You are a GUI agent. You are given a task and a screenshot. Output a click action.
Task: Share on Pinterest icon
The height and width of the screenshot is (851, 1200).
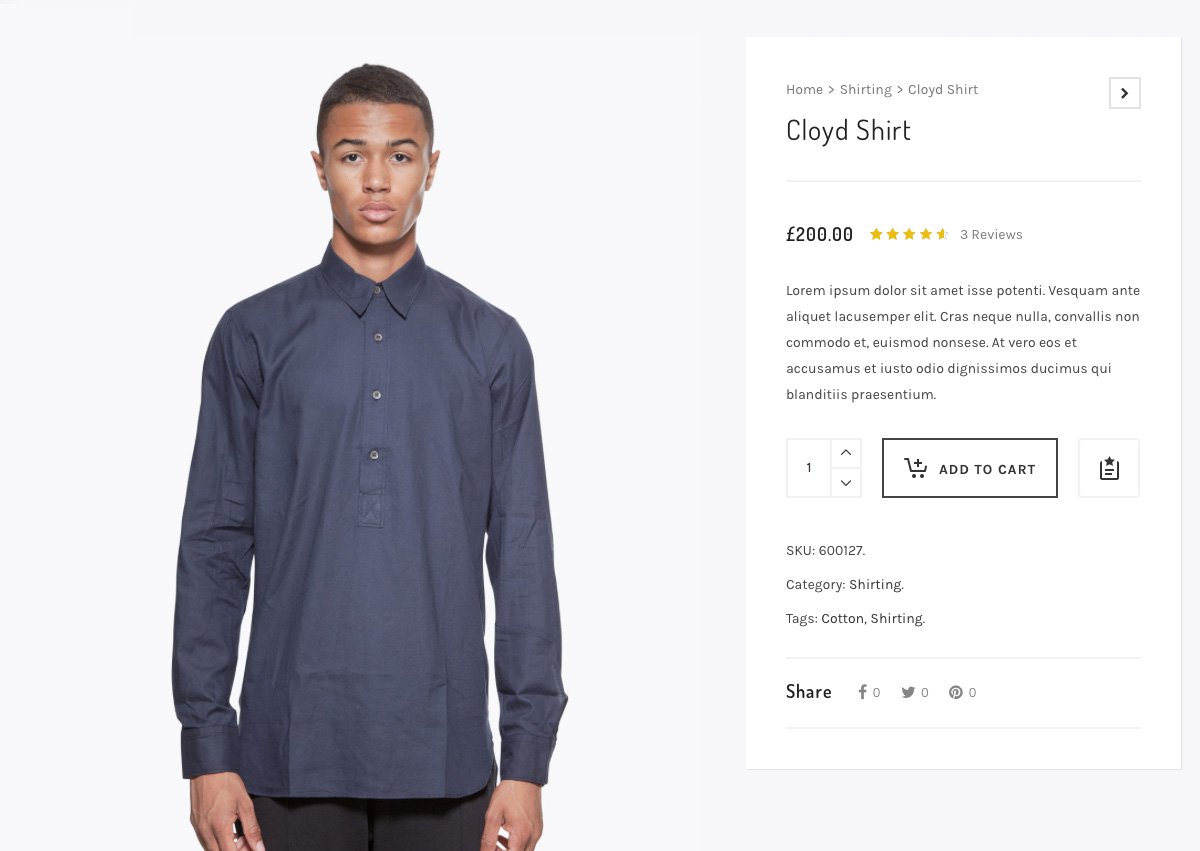point(956,692)
